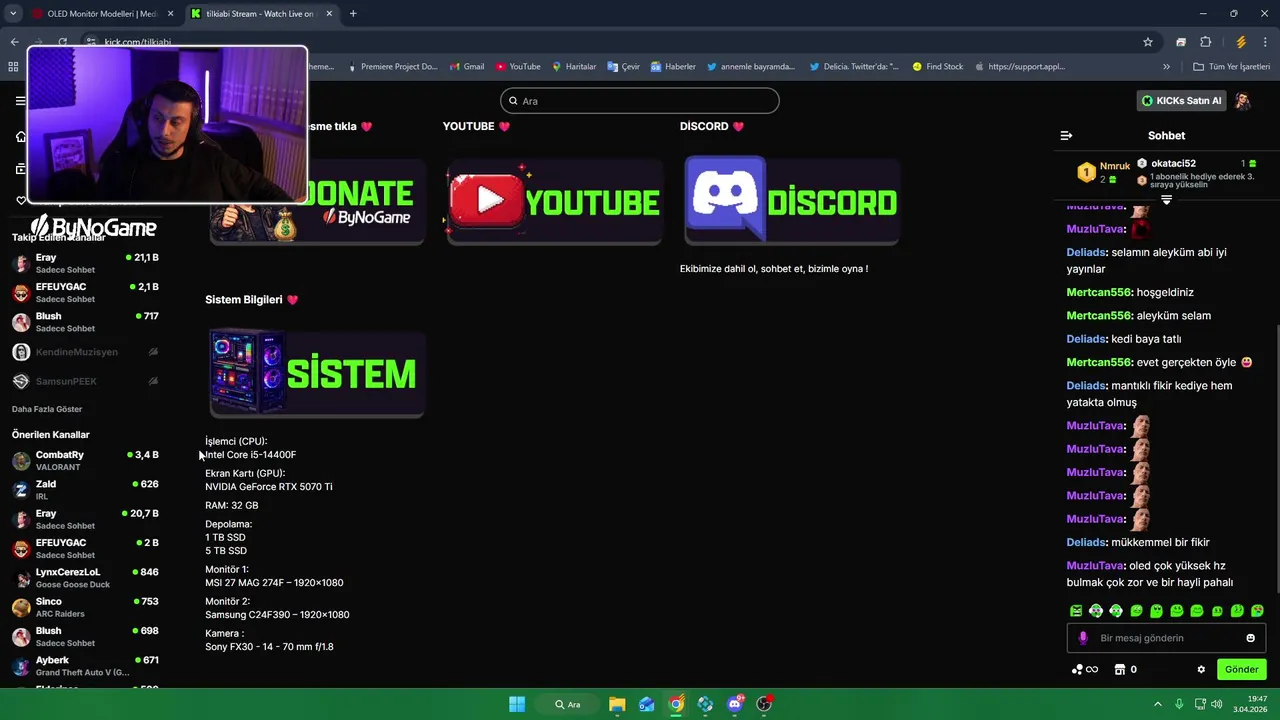Open Chrome from the taskbar
Screen dimensions: 1280x720
pos(676,704)
